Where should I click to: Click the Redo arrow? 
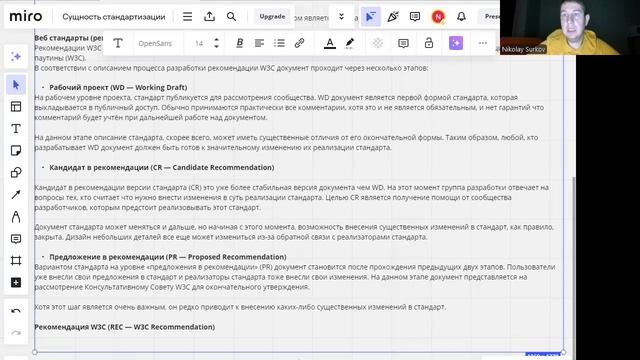[16, 333]
